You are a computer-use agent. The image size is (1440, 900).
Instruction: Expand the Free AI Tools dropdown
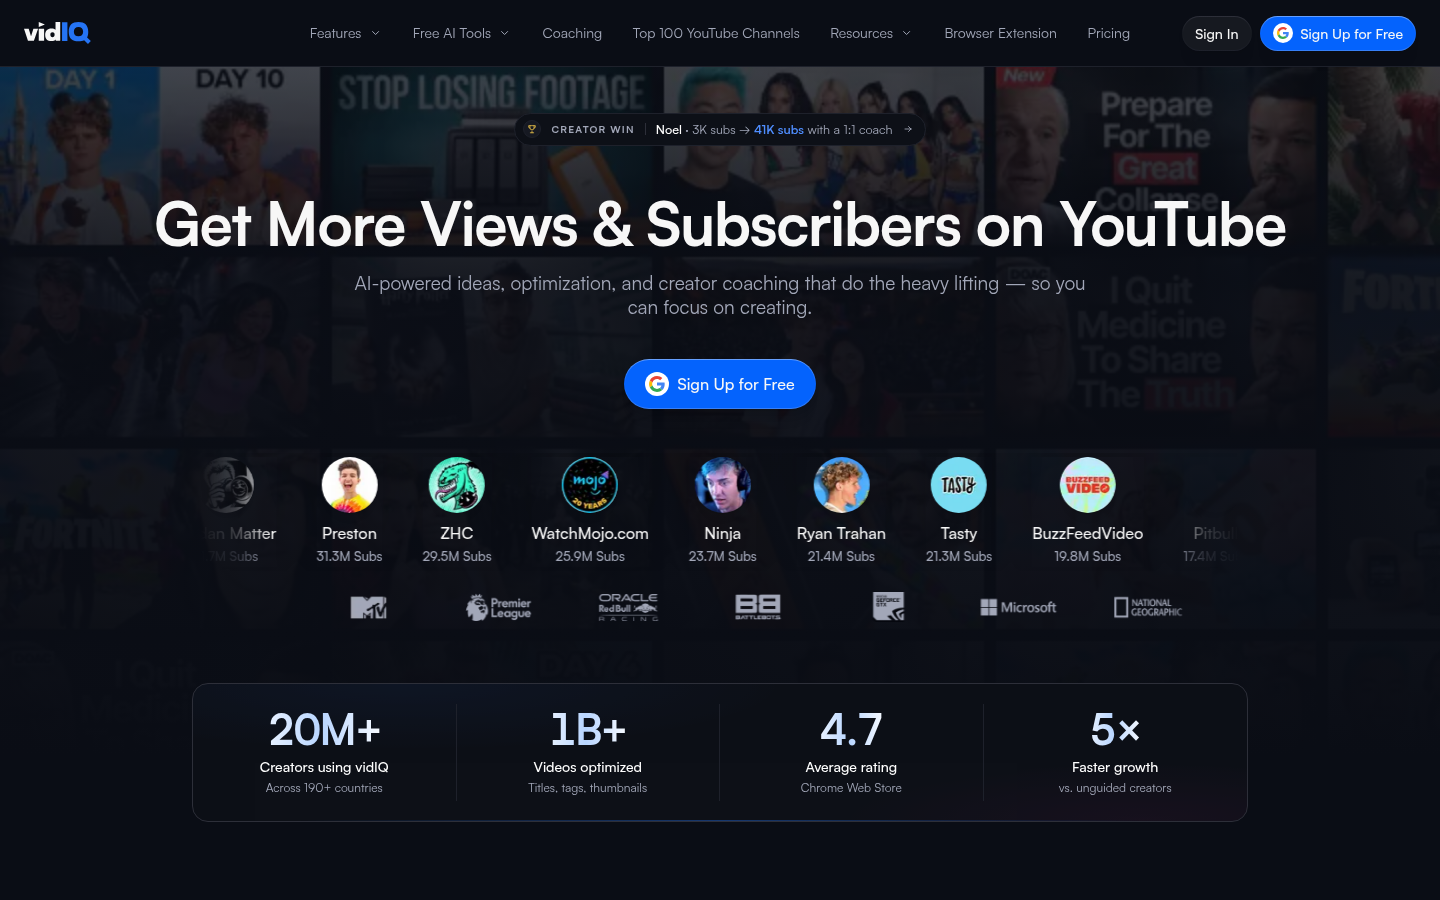461,33
